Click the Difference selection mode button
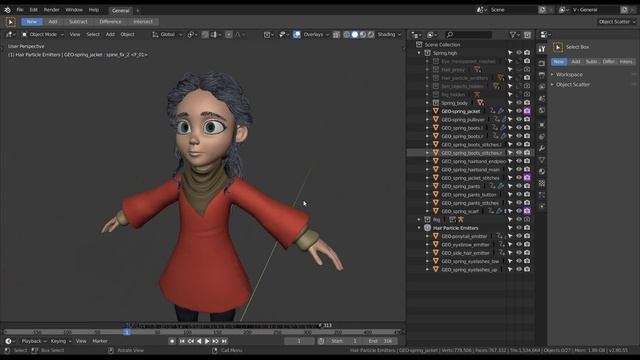 pos(111,22)
